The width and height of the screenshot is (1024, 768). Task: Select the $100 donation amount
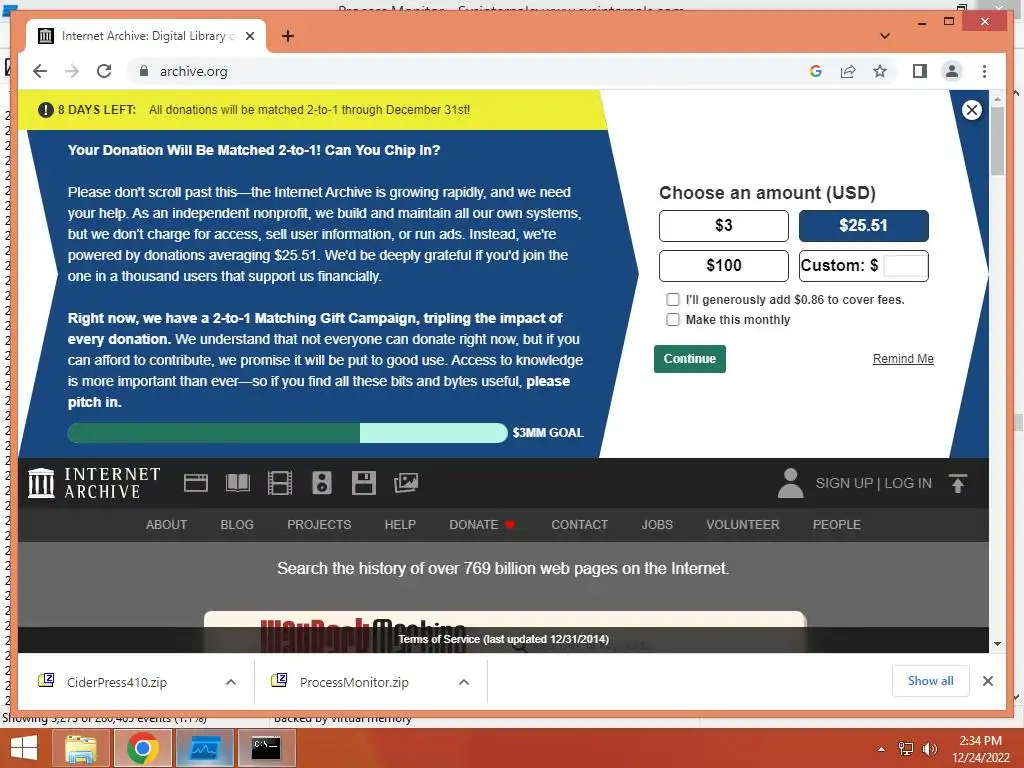[724, 266]
